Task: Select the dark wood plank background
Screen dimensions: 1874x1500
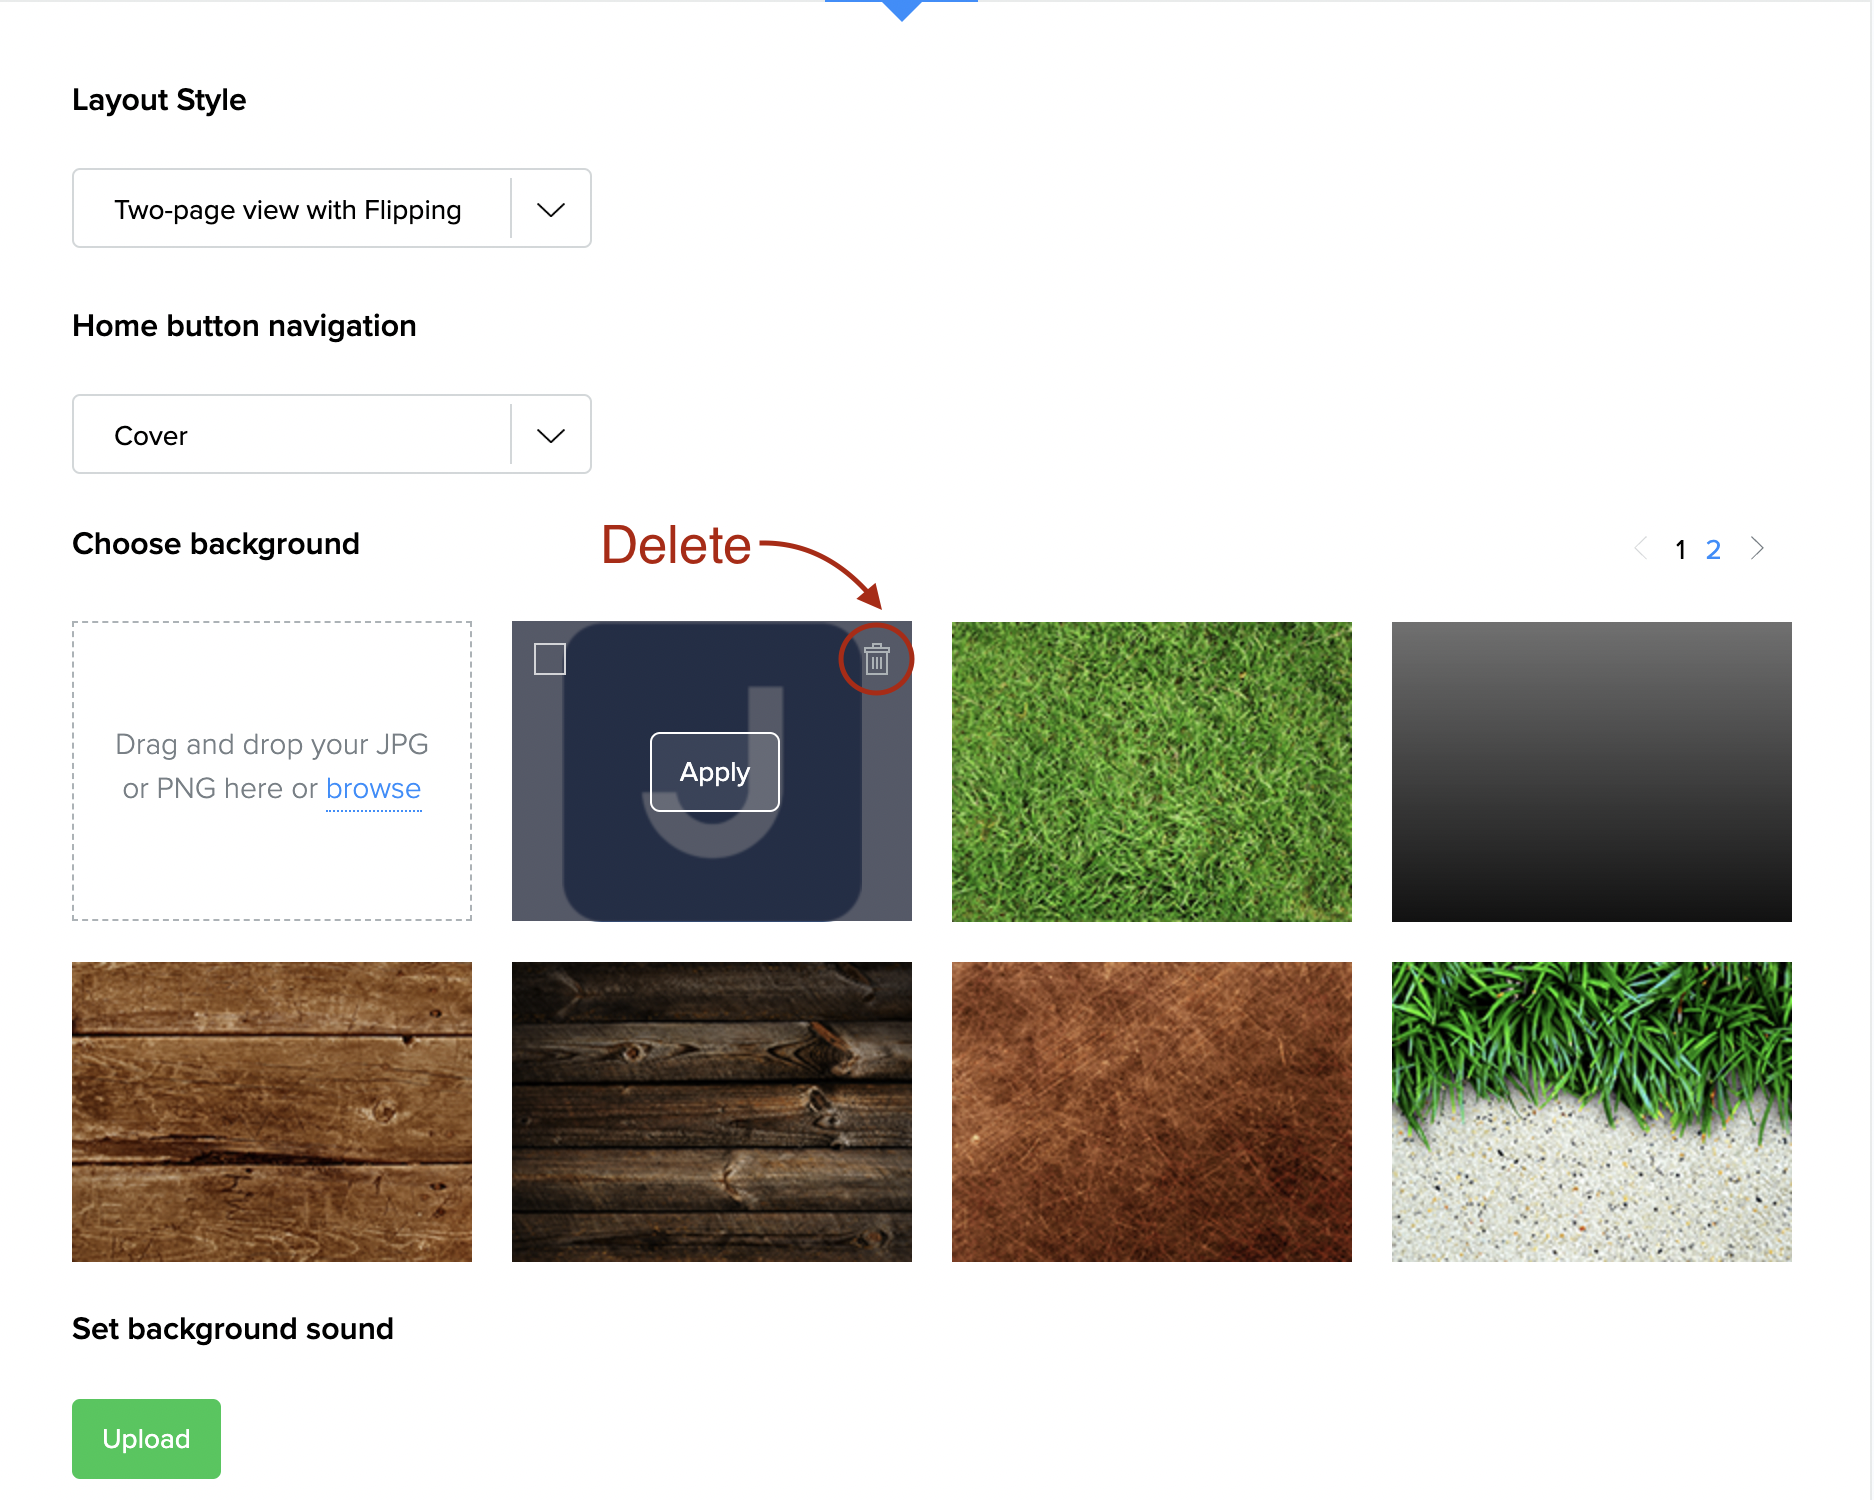Action: (x=711, y=1111)
